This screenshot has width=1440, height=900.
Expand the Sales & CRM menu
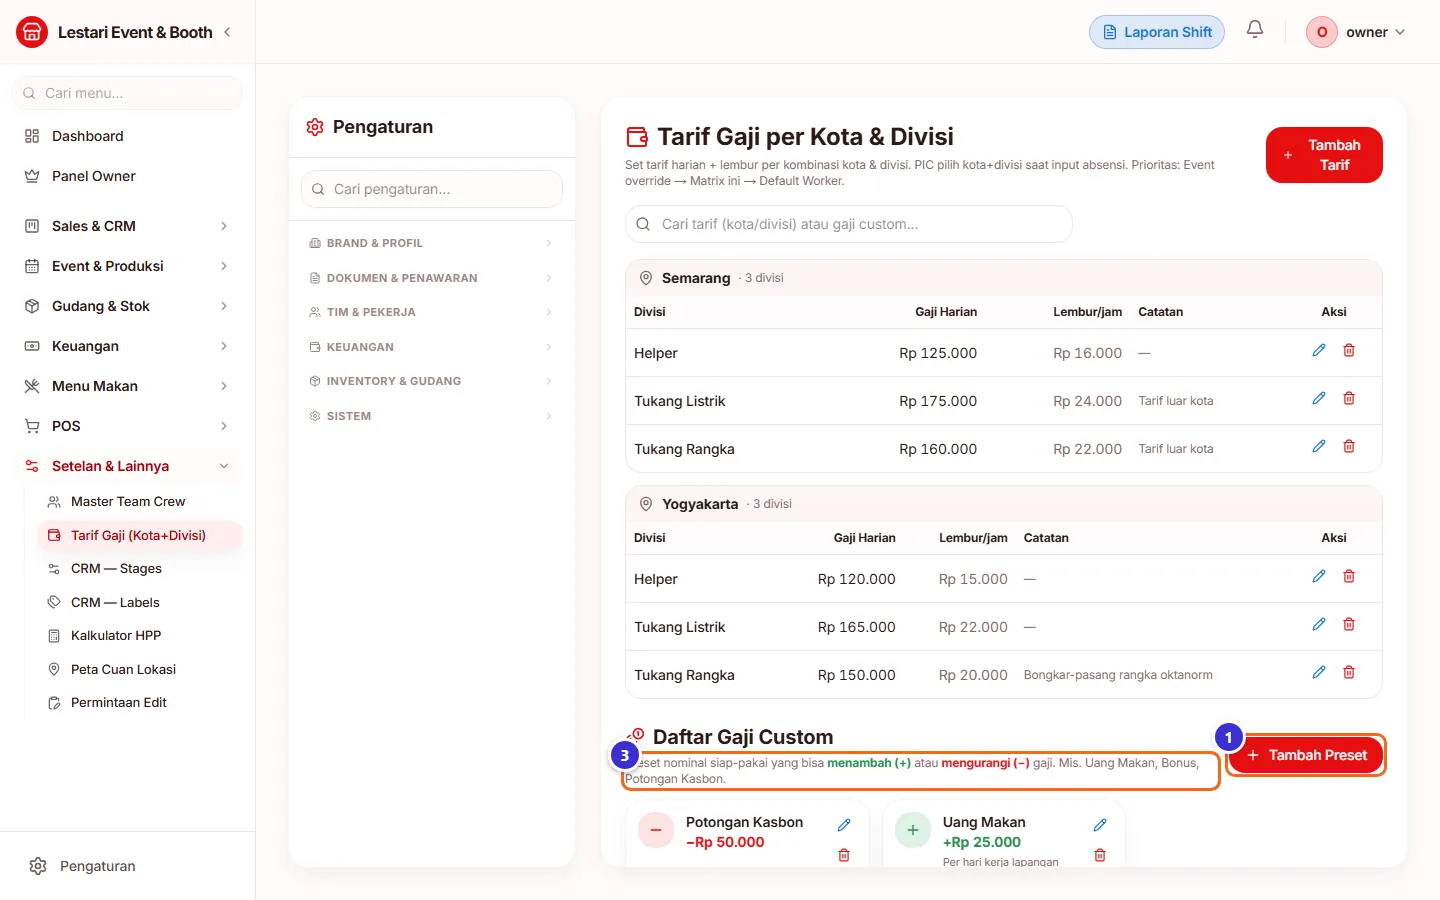click(x=127, y=226)
